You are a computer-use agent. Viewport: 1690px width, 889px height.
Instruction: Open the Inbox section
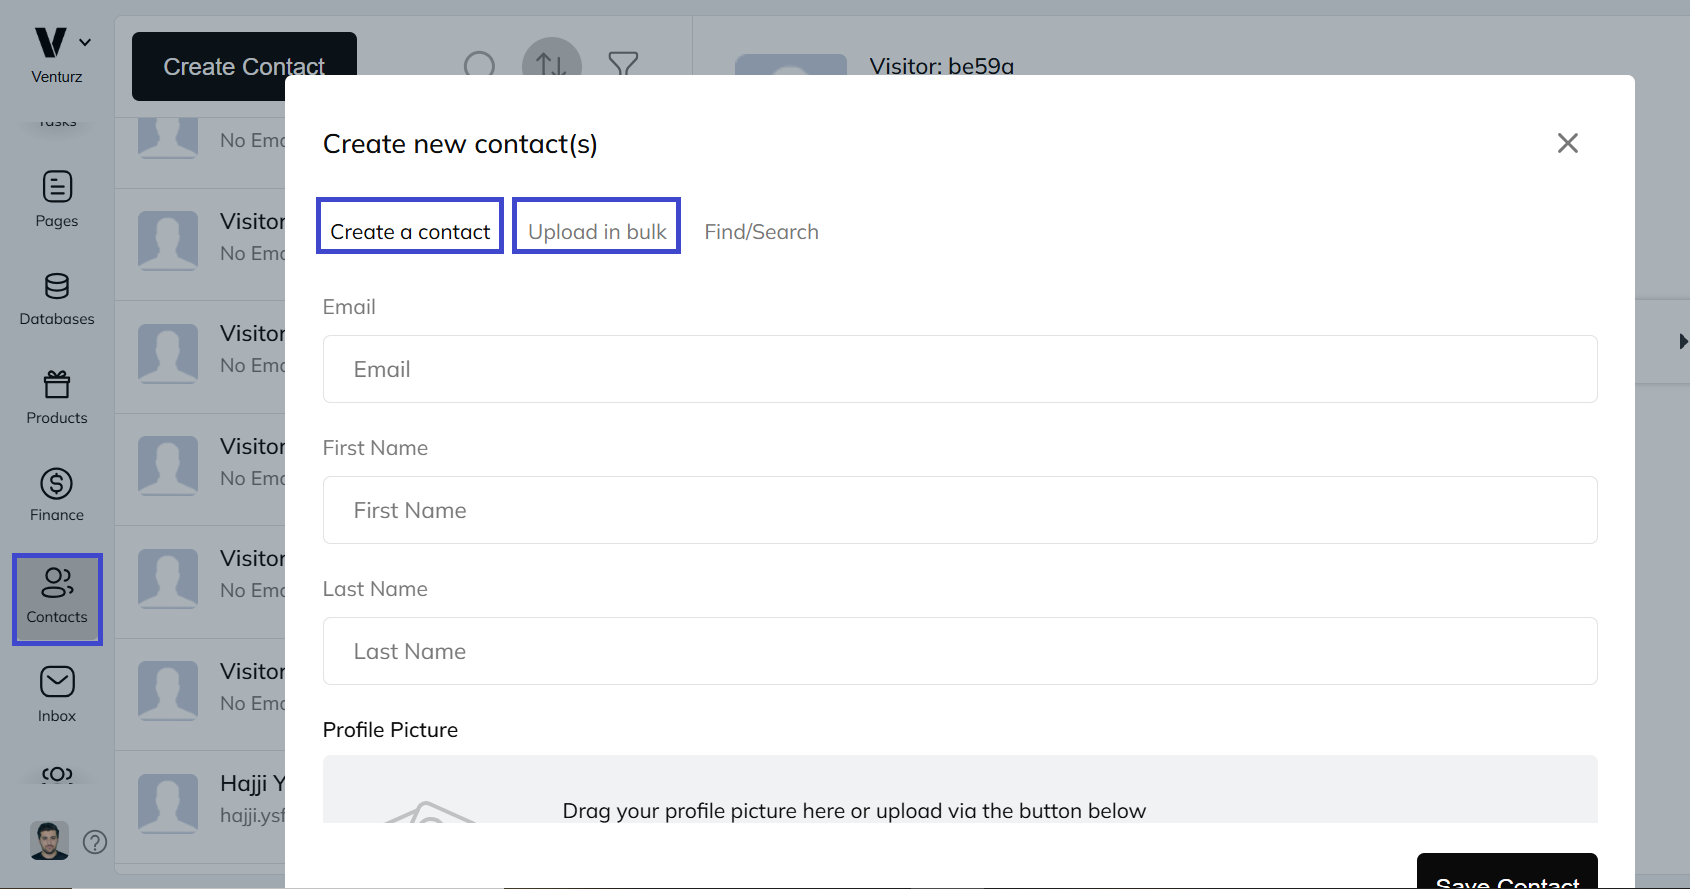[57, 694]
